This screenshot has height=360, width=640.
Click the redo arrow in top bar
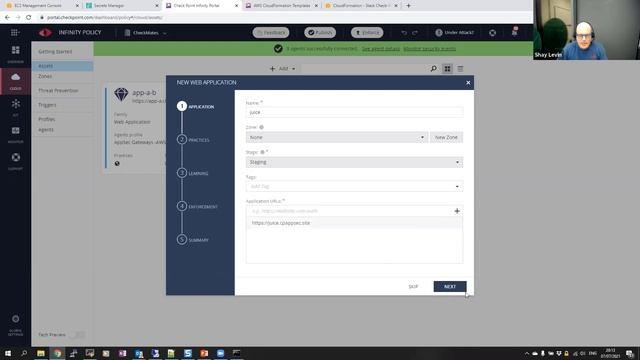(415, 33)
